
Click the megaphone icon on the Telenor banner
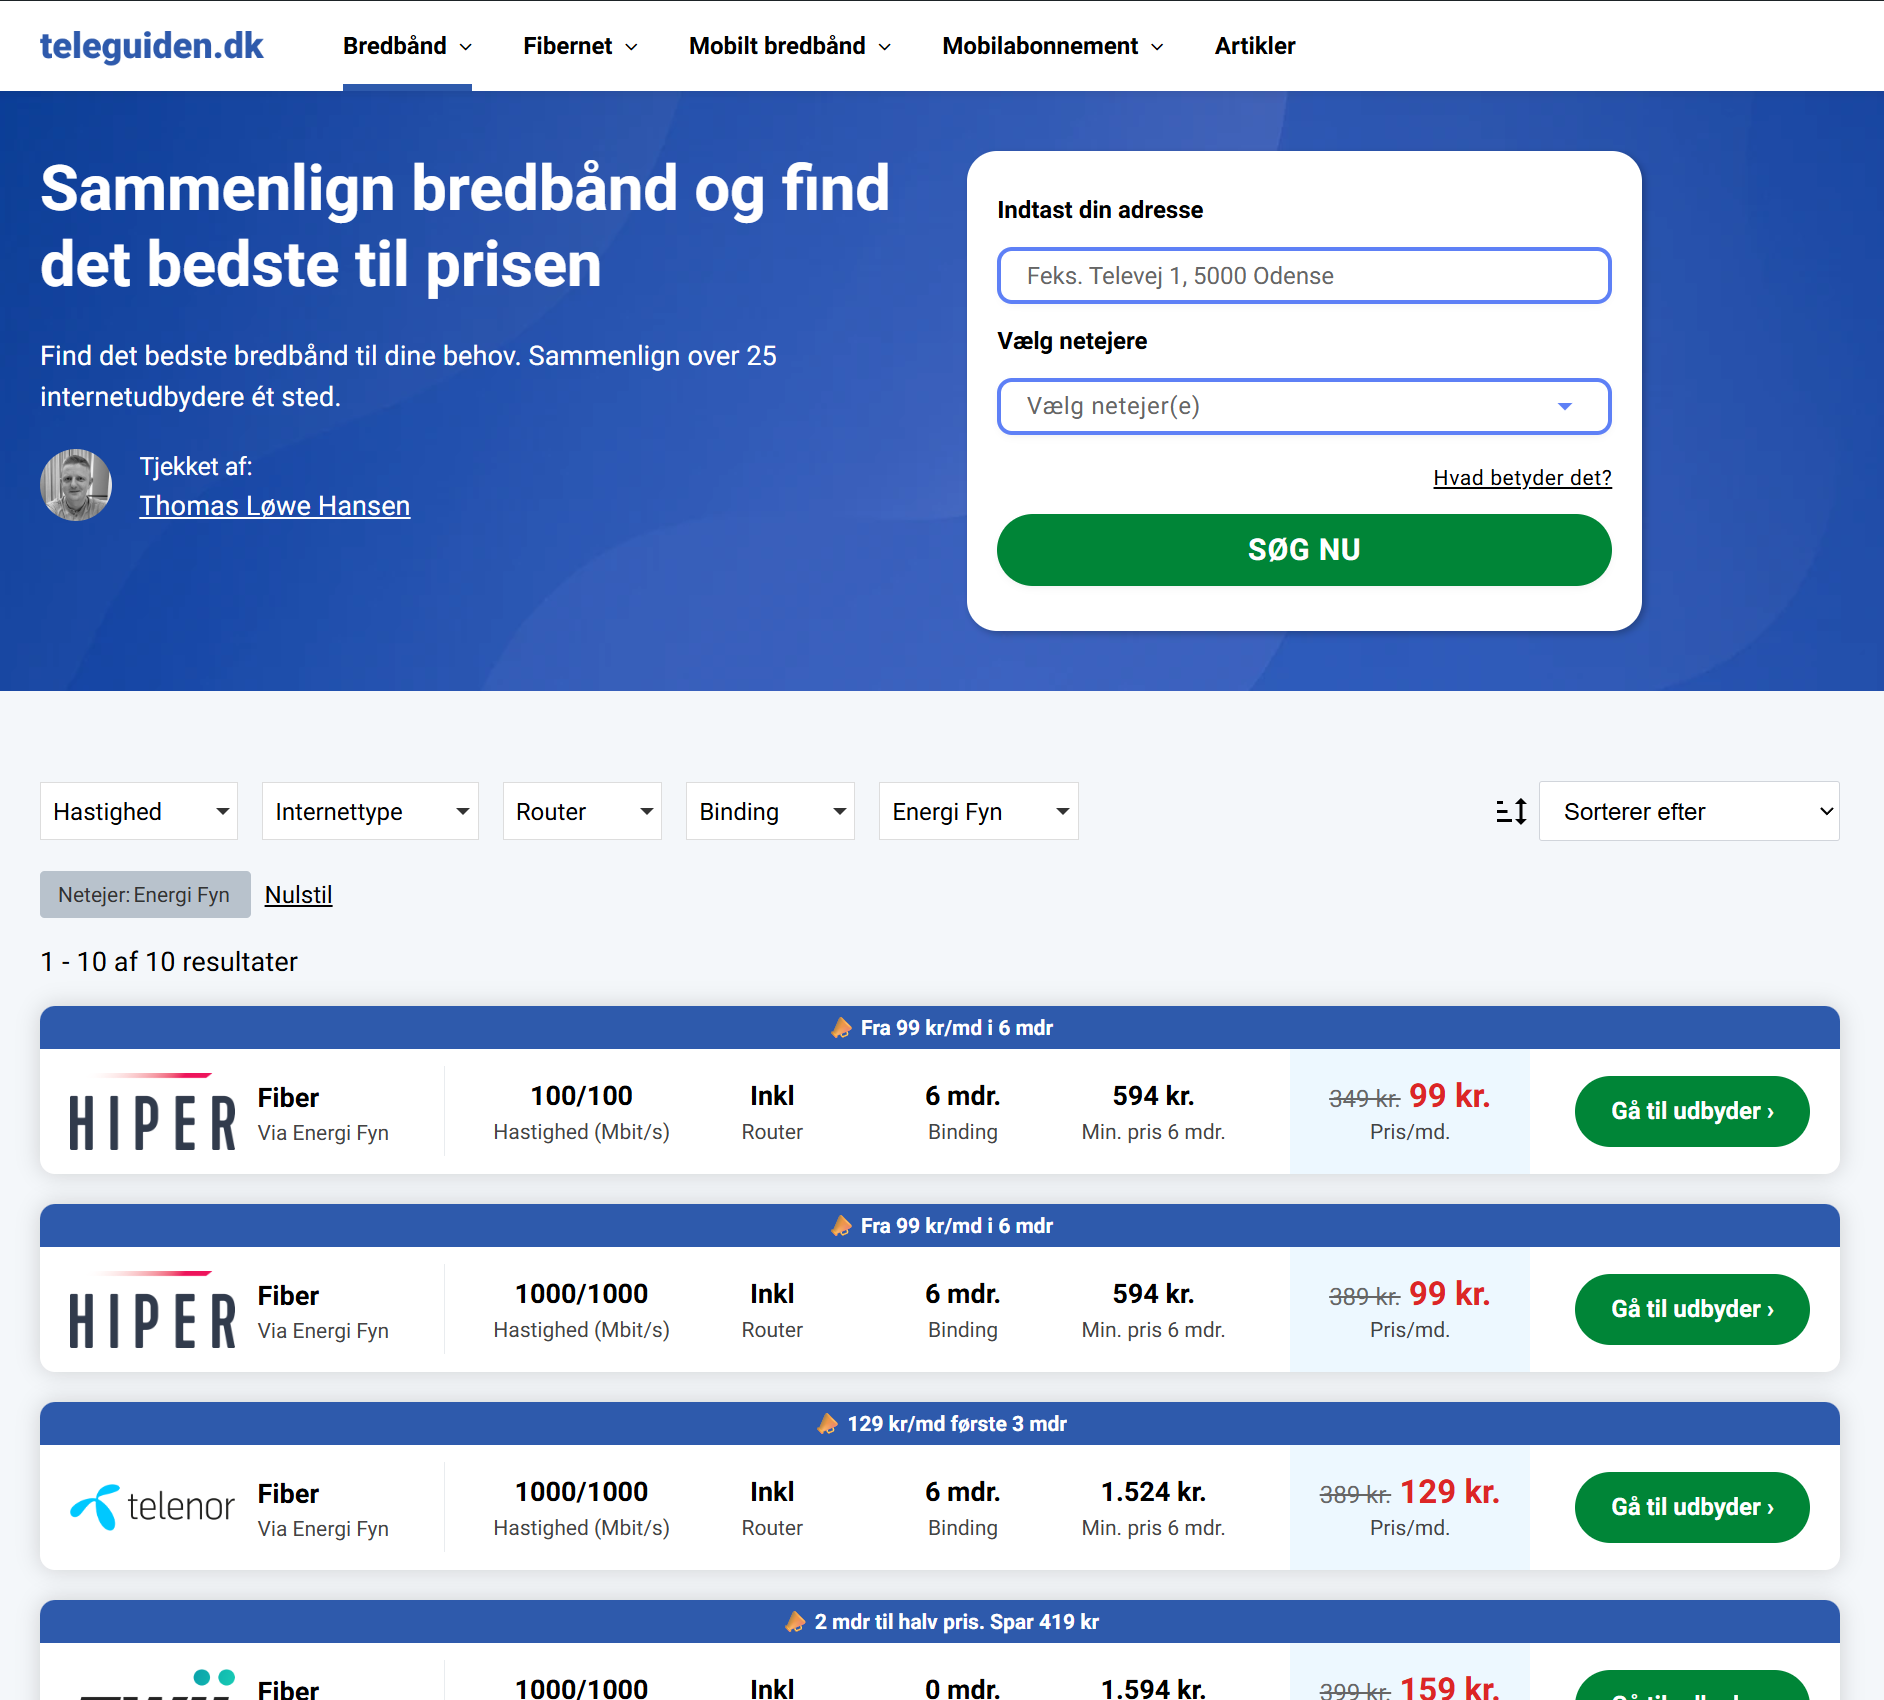tap(828, 1424)
